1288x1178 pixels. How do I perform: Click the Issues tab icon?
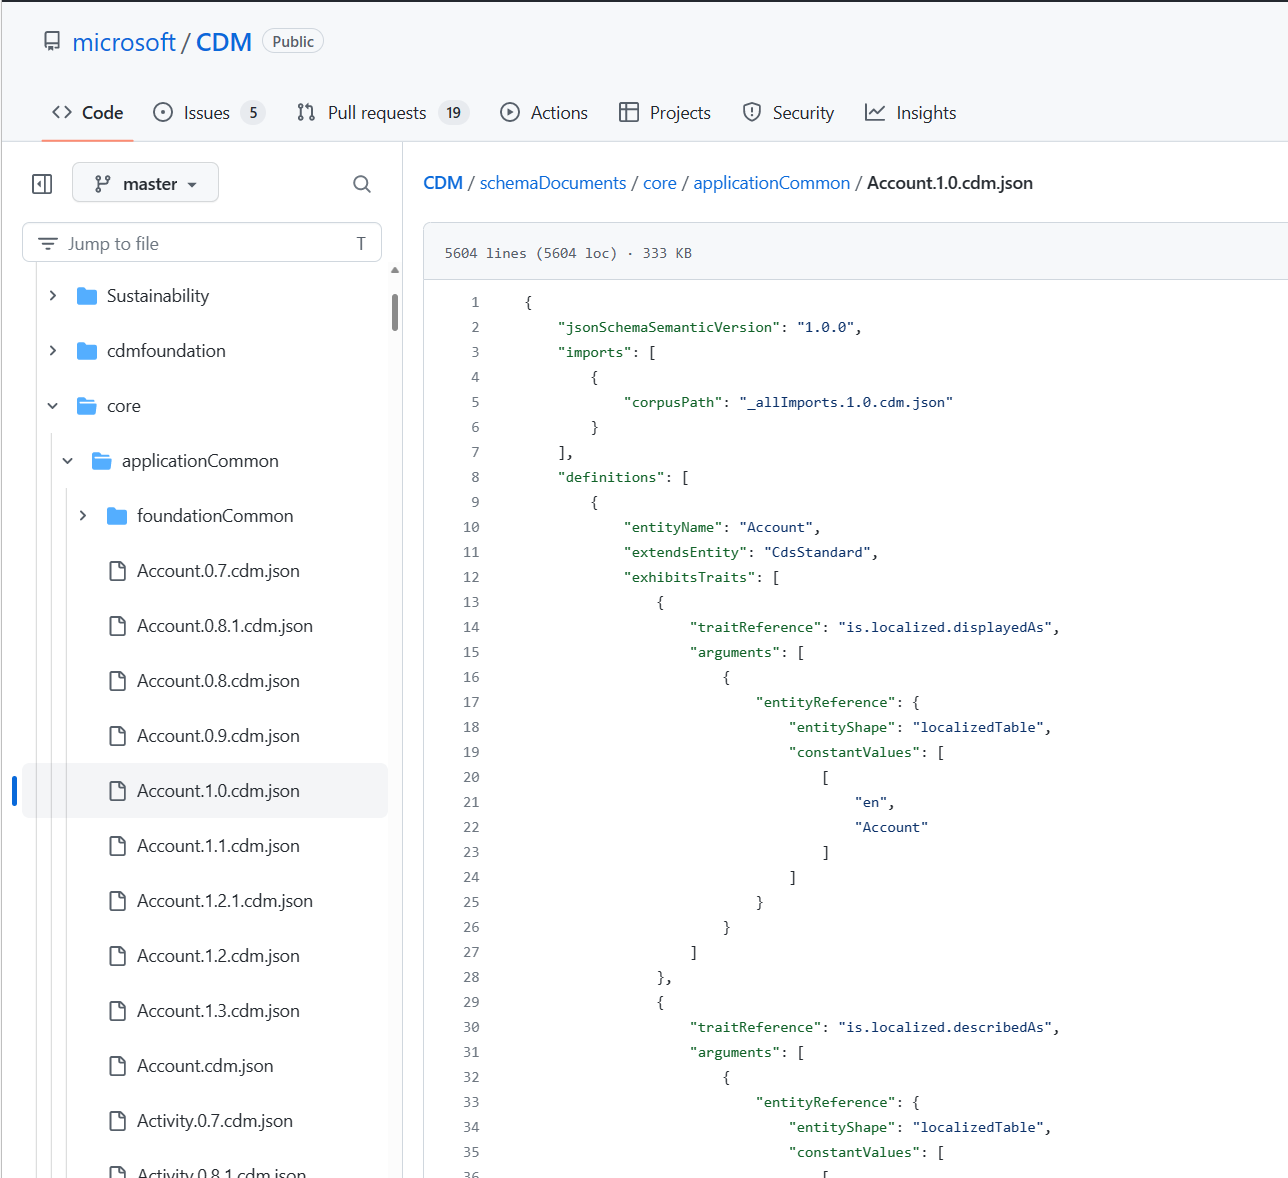click(163, 112)
